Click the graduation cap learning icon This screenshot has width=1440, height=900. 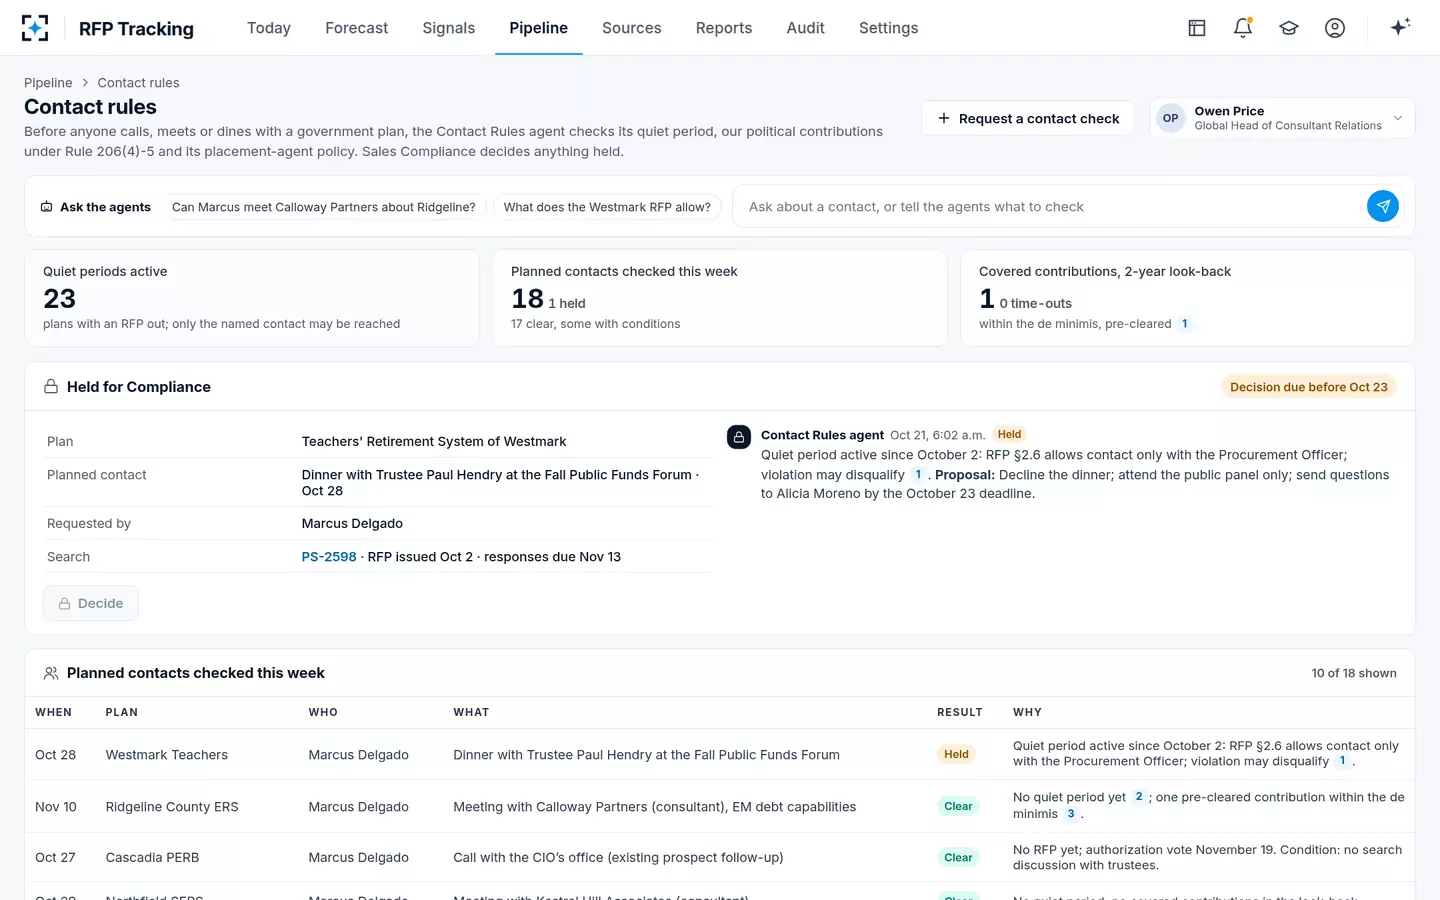(x=1289, y=28)
